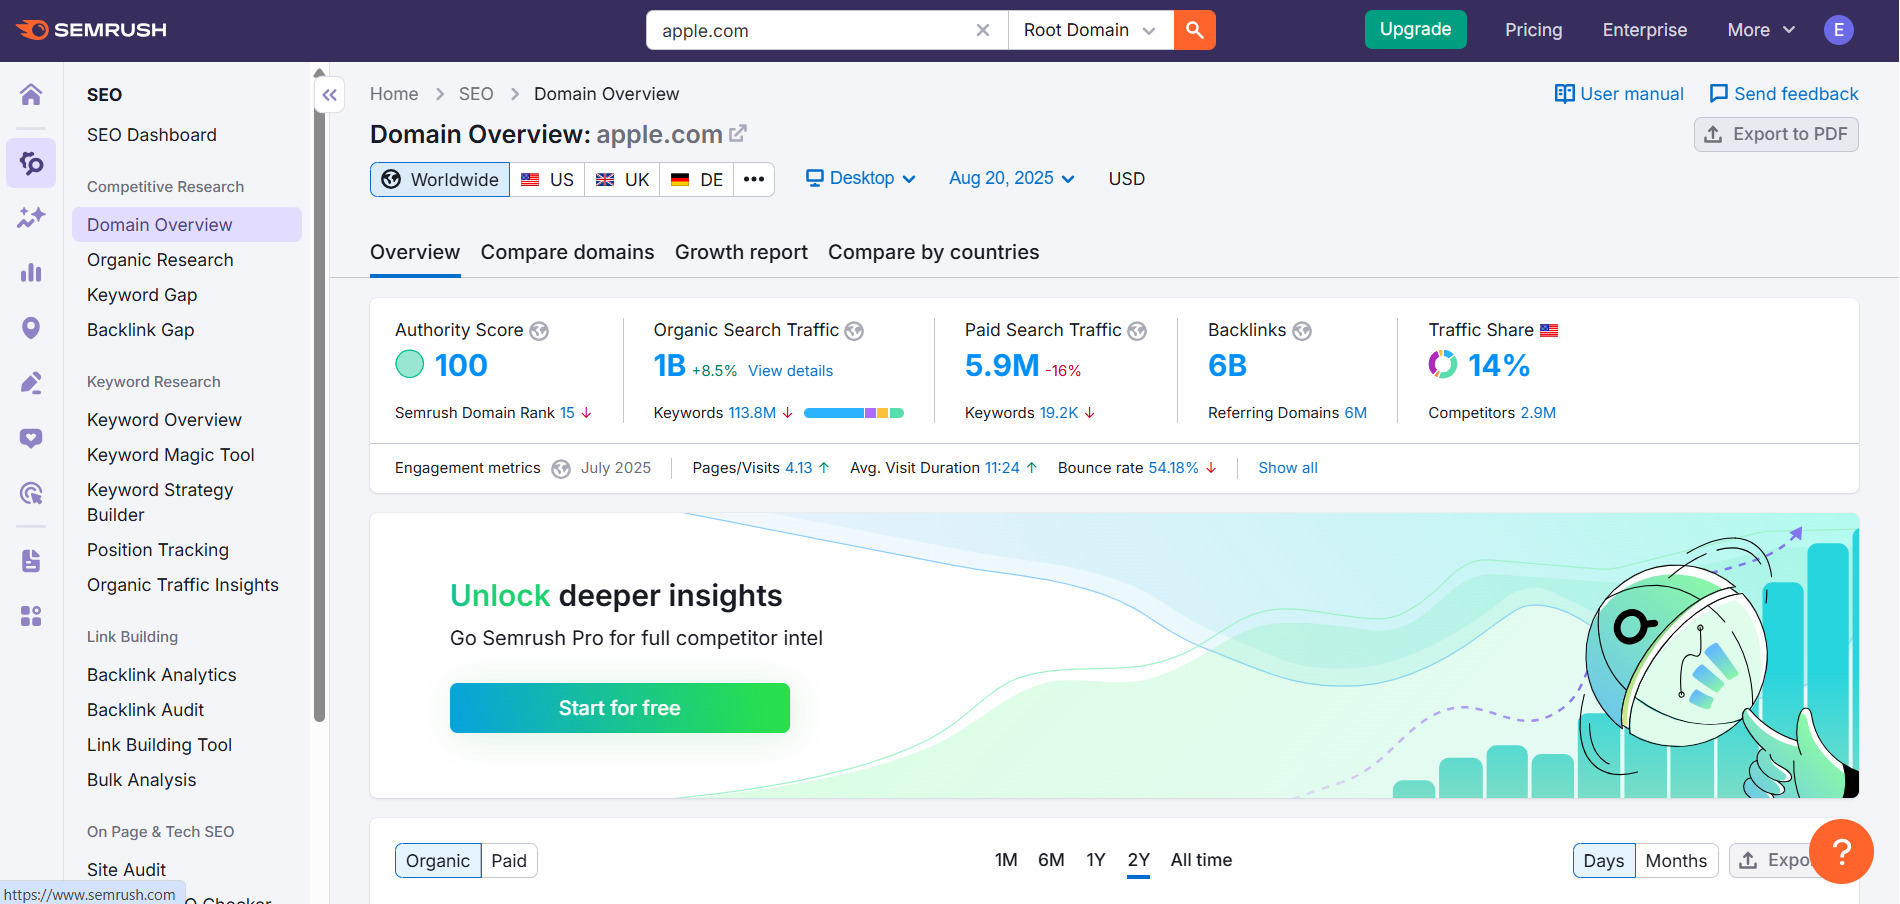Open the user avatar E menu
The image size is (1900, 904).
[1838, 30]
